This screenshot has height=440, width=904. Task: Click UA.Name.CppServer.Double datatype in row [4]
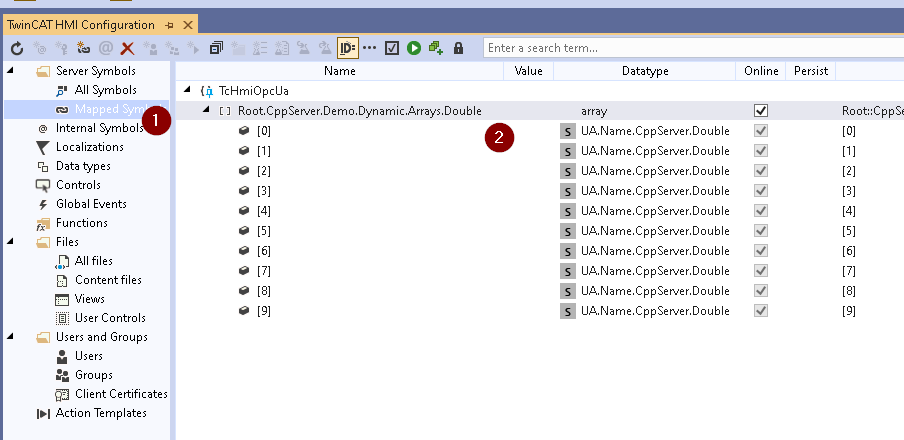pos(655,211)
